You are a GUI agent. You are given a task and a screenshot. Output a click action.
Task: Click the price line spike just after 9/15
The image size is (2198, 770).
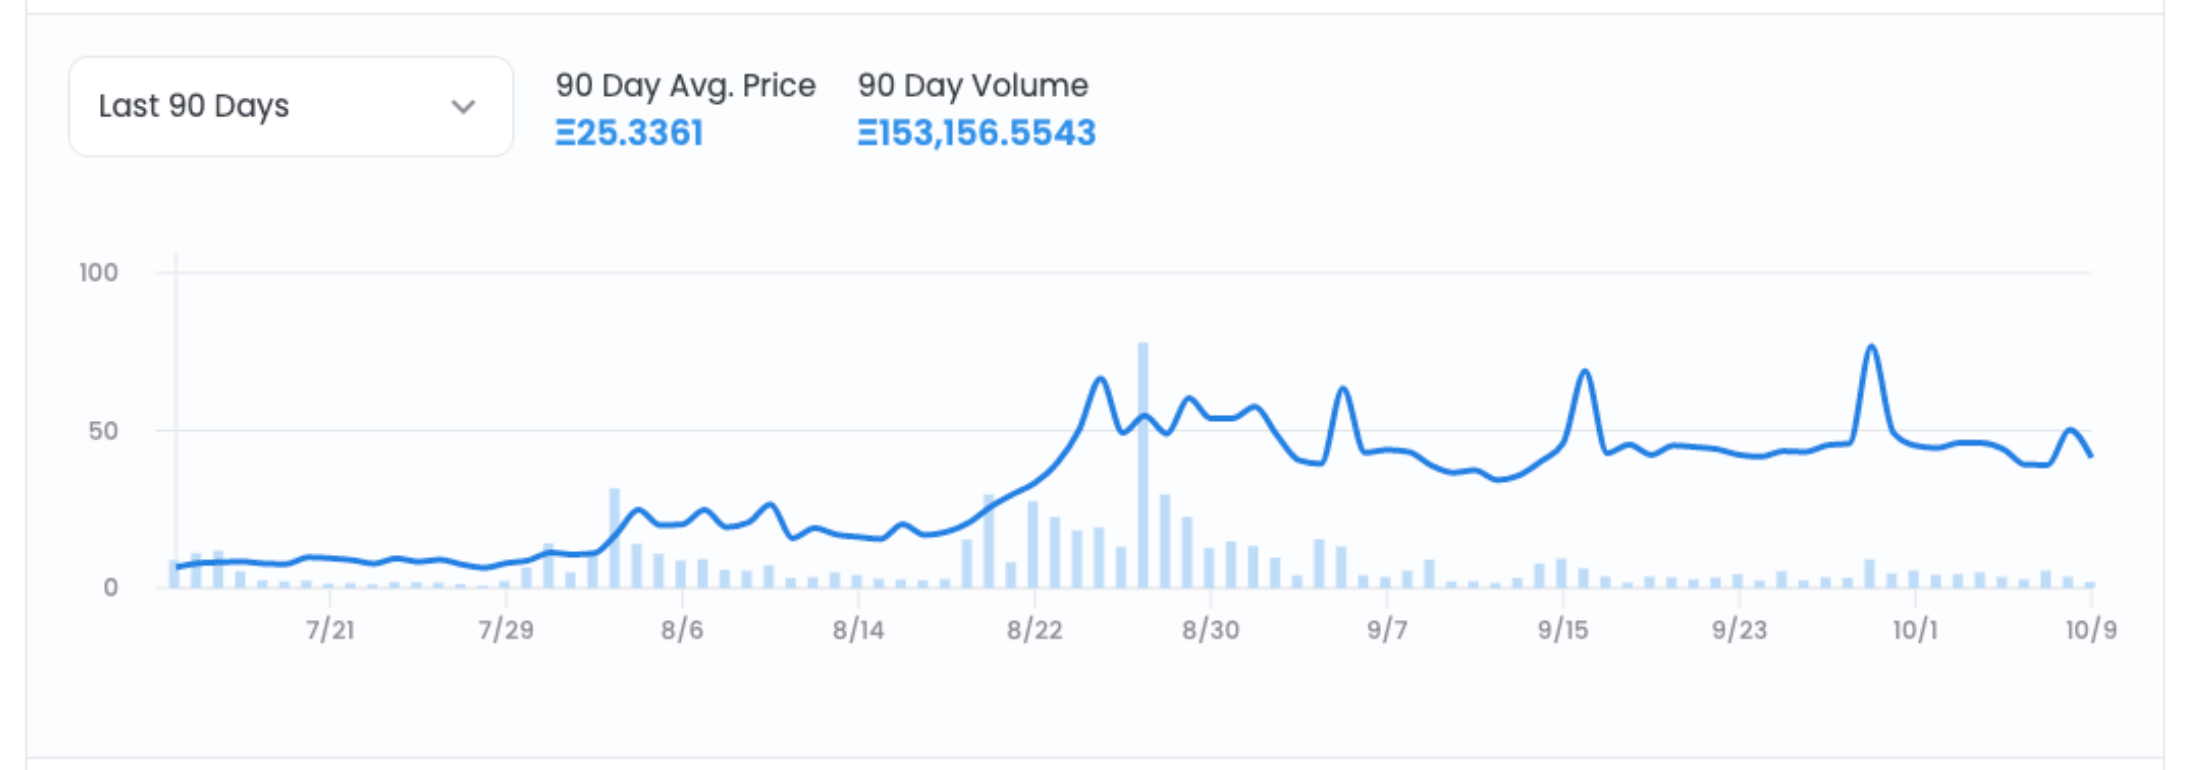tap(1585, 373)
